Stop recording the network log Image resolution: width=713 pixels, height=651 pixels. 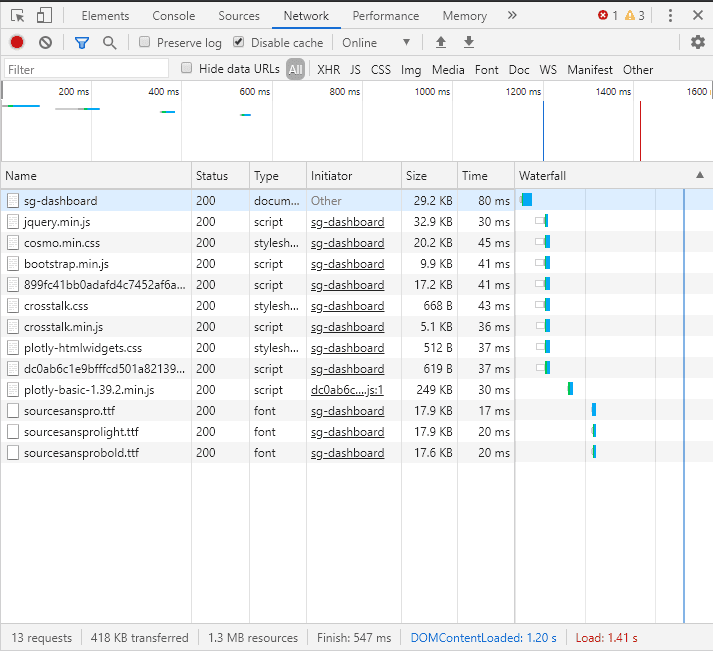(x=17, y=43)
